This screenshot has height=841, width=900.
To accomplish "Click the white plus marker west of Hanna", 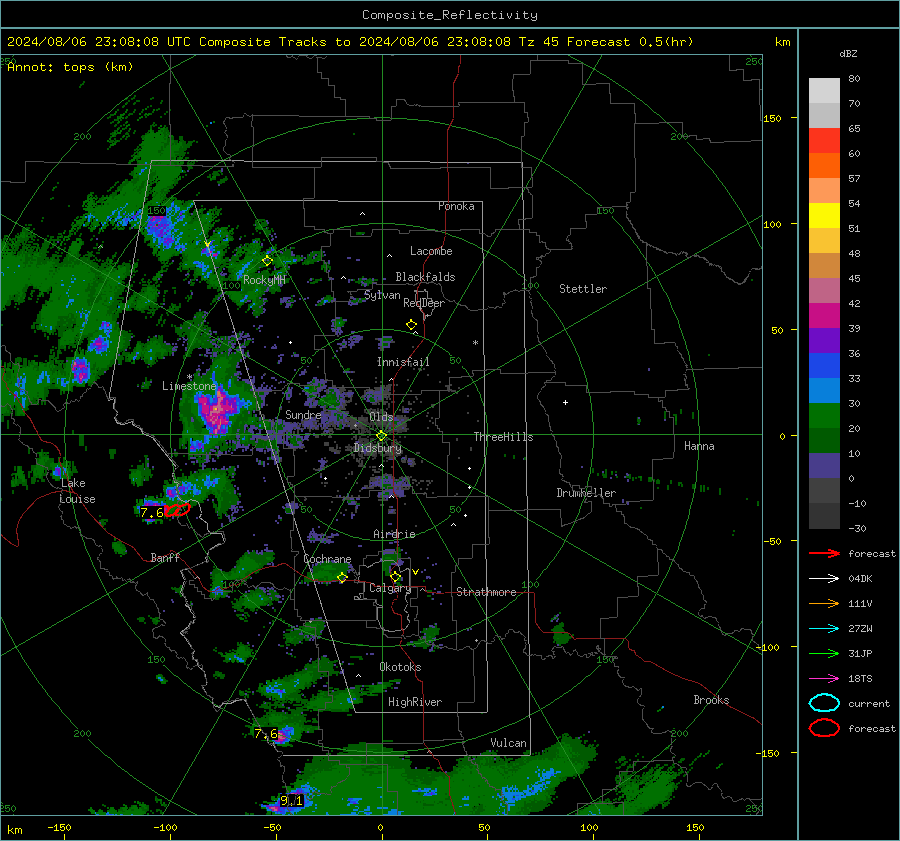I will (565, 402).
